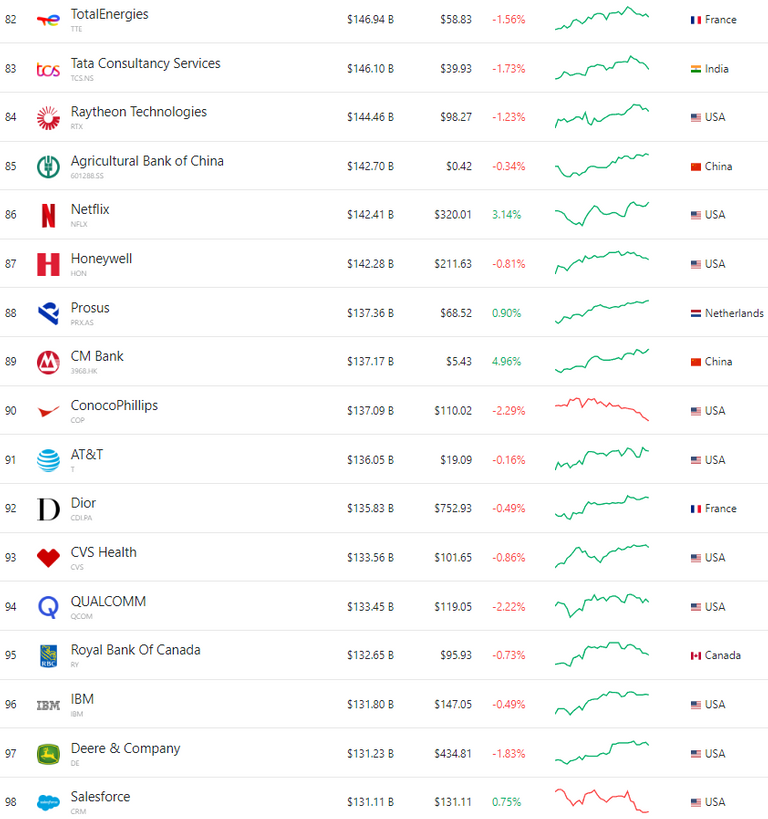The height and width of the screenshot is (819, 768).
Task: Click the Deere & Company deer logo
Action: pos(48,754)
